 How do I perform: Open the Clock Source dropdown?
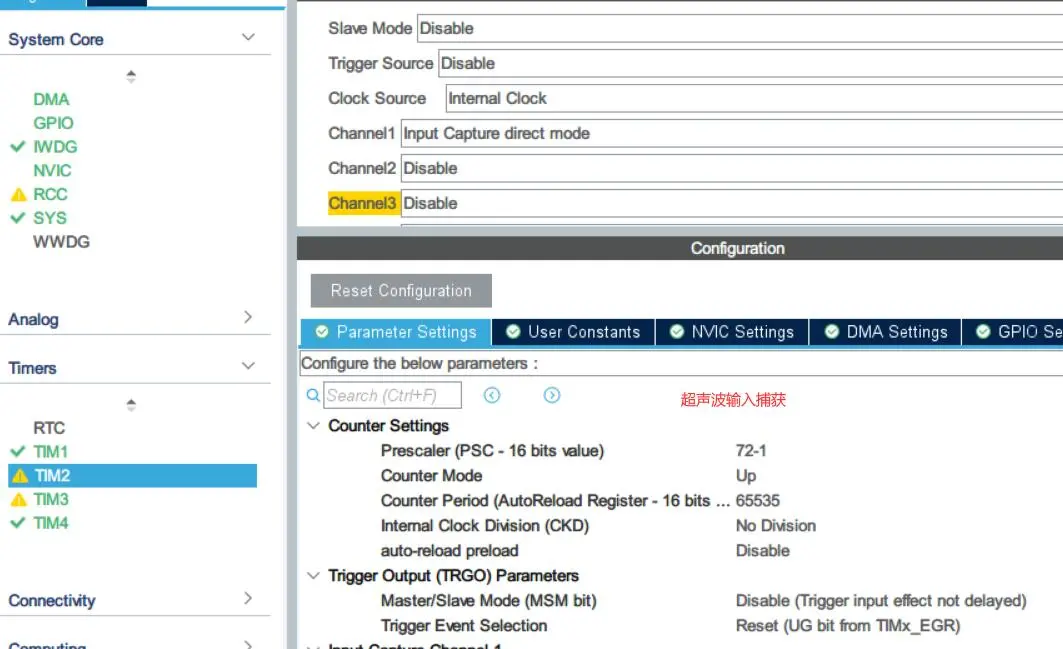750,98
